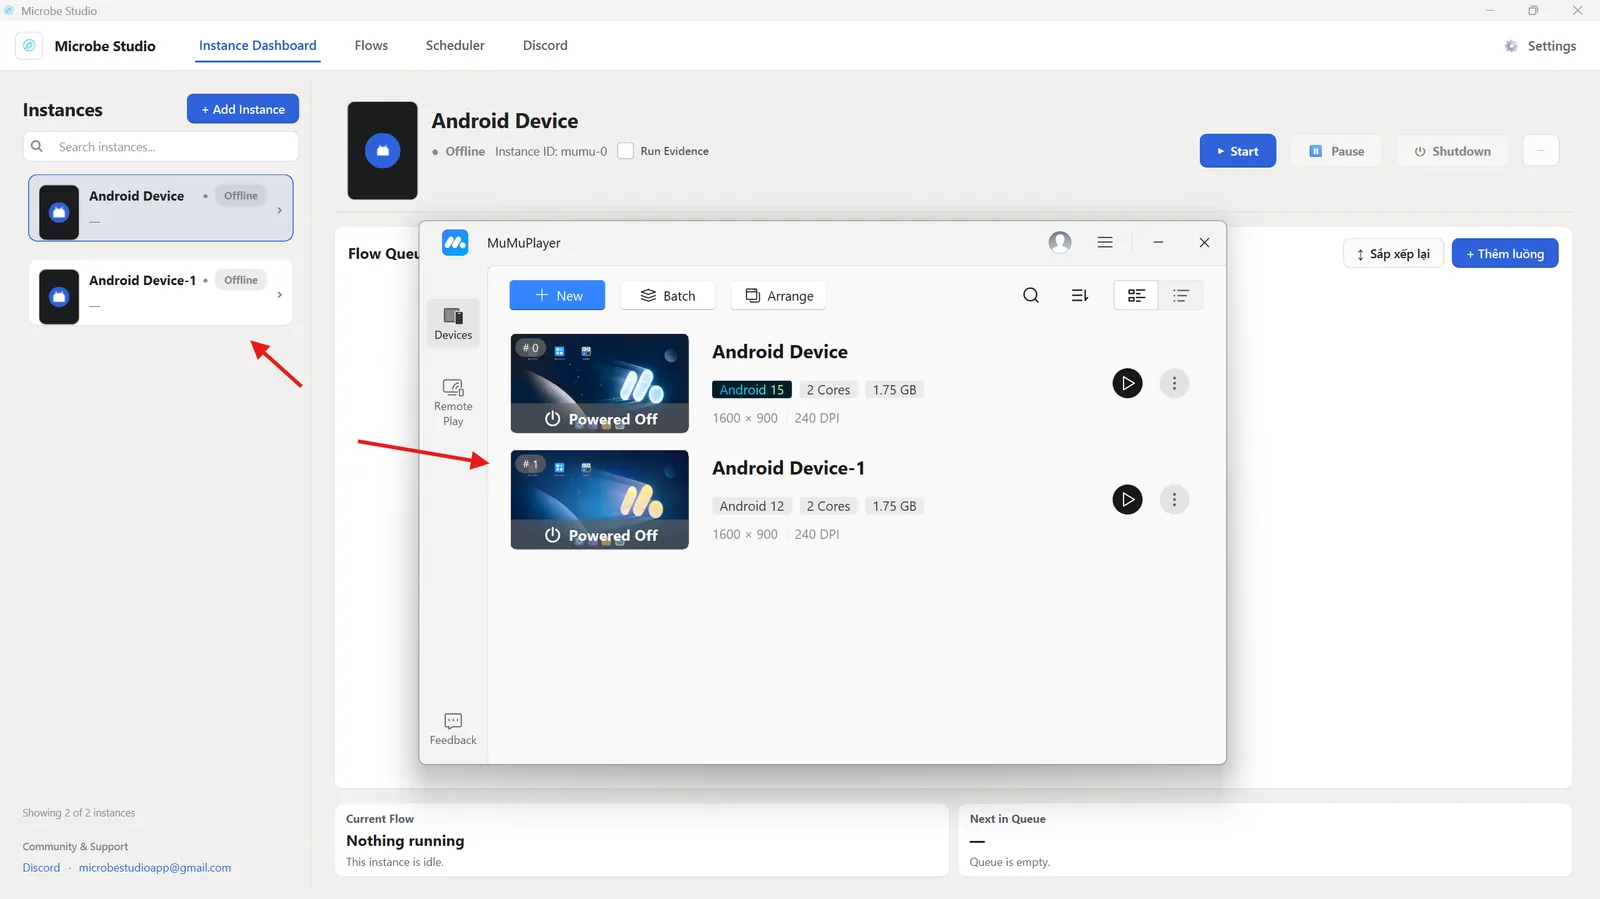Switch MuMuPlayer to compact list view
Viewport: 1600px width, 899px height.
coord(1181,295)
